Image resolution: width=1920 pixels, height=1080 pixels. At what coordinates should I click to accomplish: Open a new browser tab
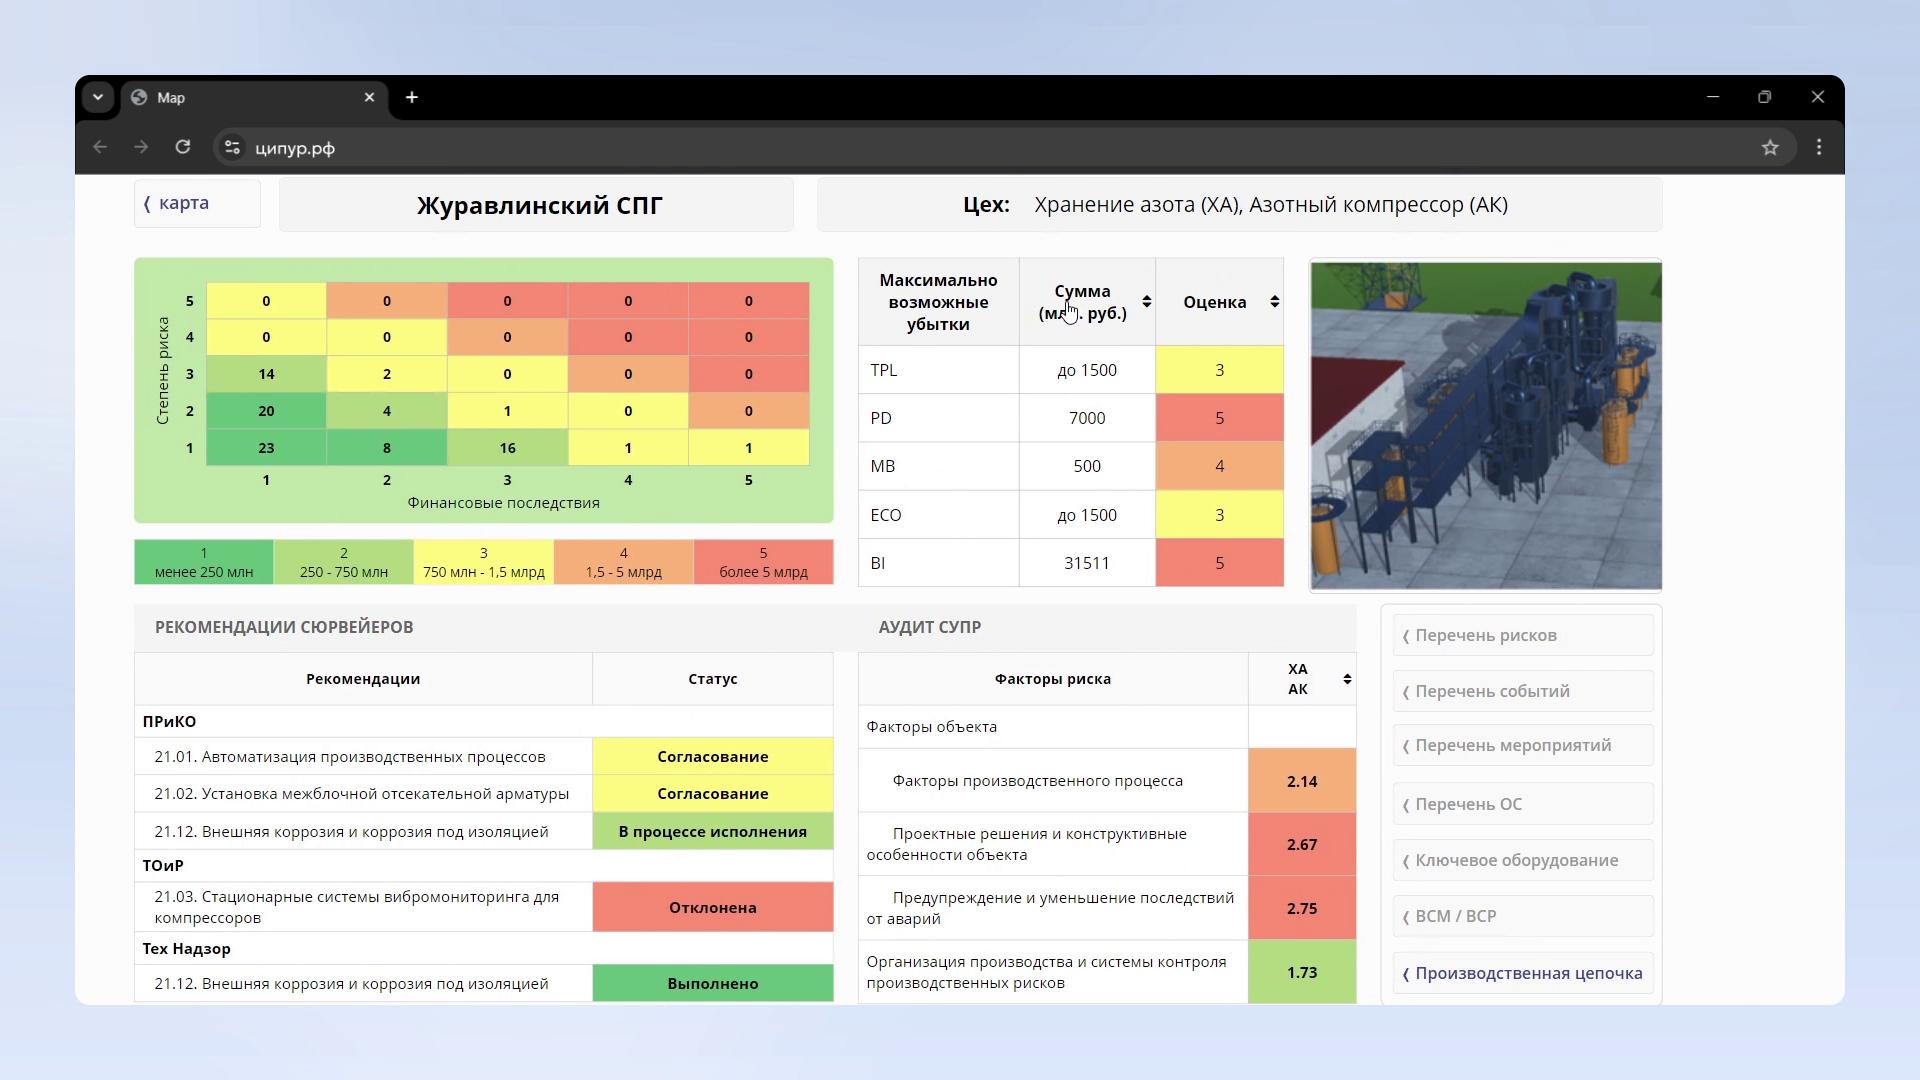[412, 97]
